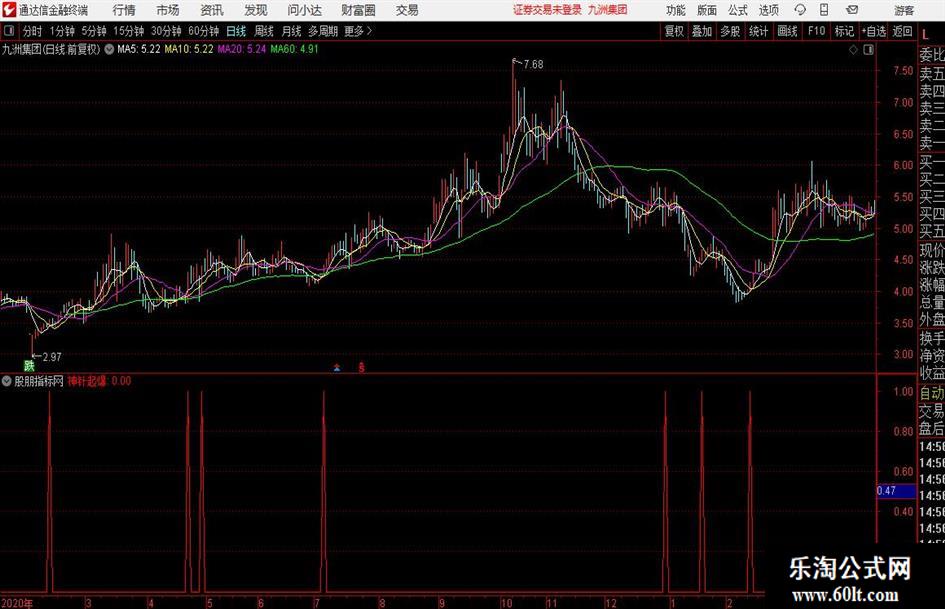Open the 选项 menu
Image resolution: width=945 pixels, height=609 pixels.
(768, 10)
